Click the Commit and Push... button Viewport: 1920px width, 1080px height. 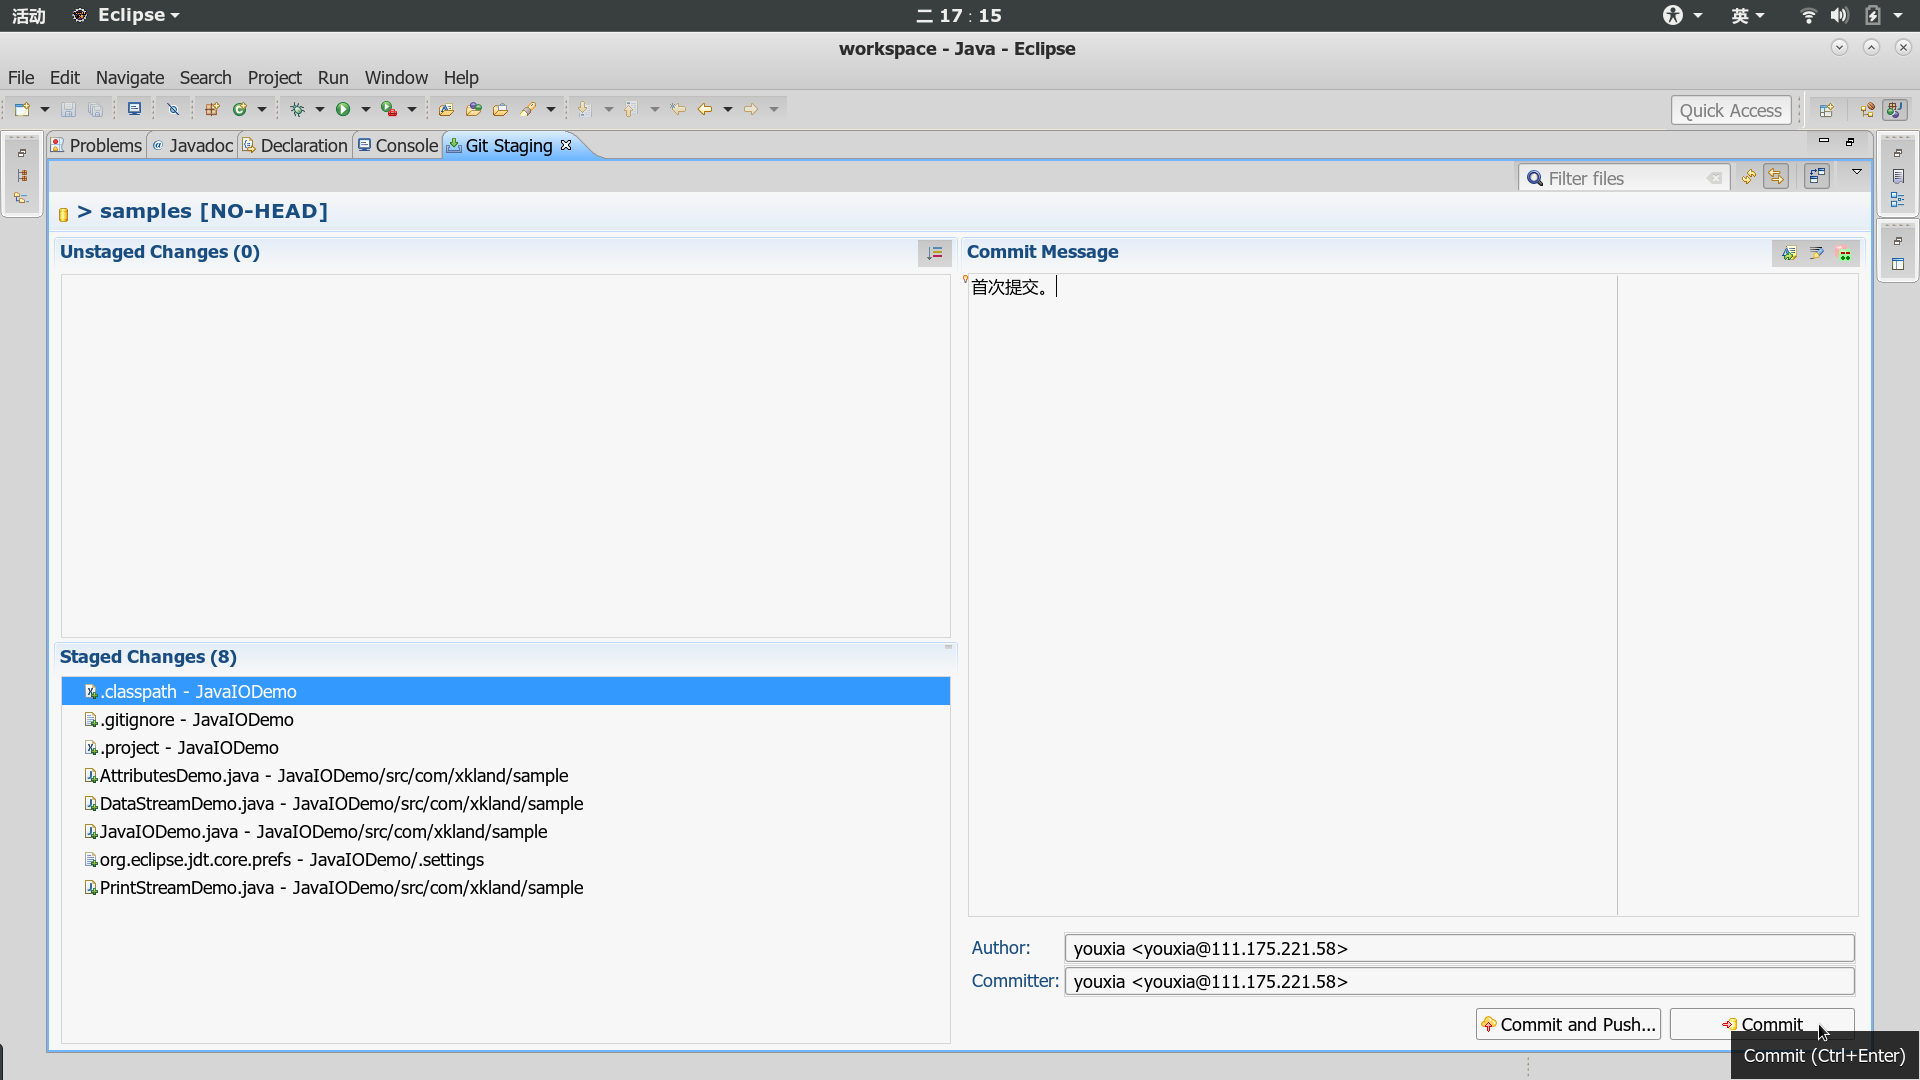(x=1568, y=1024)
